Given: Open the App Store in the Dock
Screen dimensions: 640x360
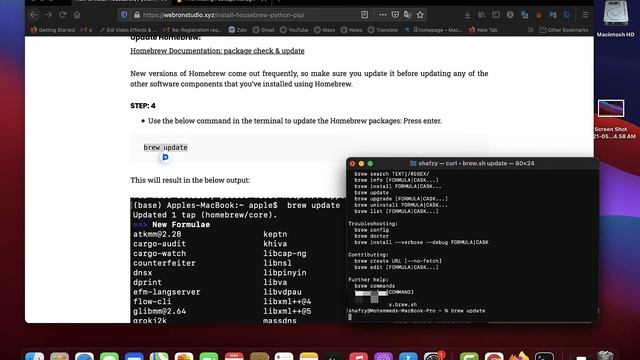Looking at the screenshot, I should 408,356.
